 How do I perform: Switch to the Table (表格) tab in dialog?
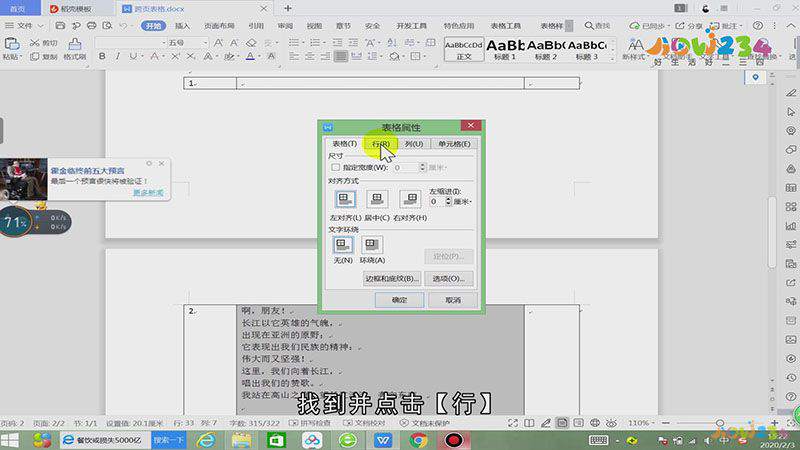[345, 144]
